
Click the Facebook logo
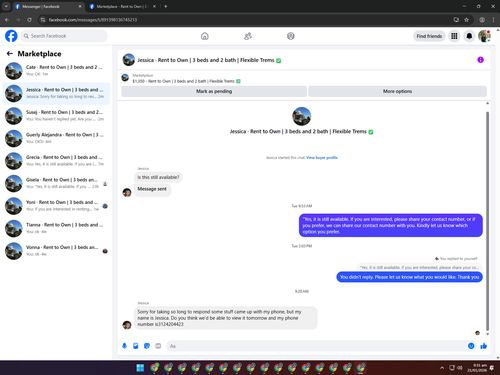[x=11, y=36]
